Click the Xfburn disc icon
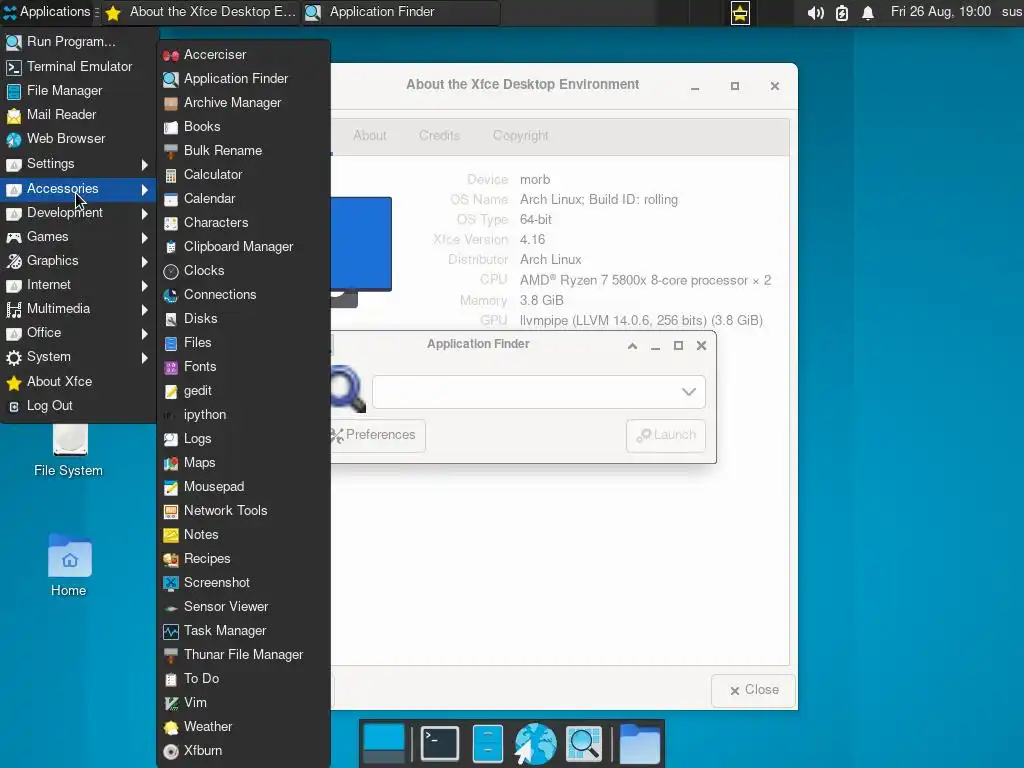The width and height of the screenshot is (1024, 768). click(x=170, y=751)
